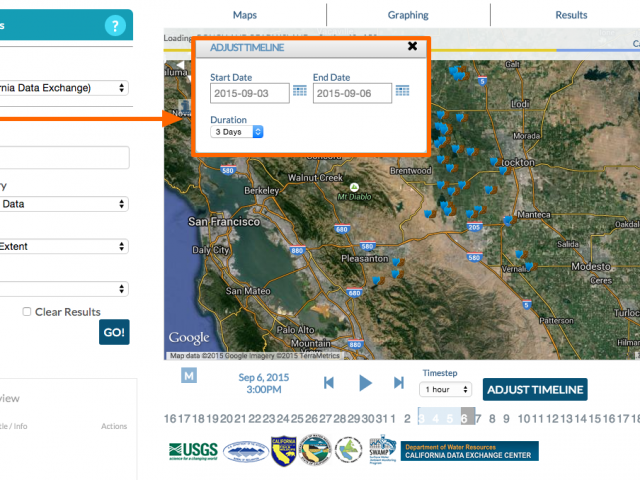
Task: Click the Start Date input field
Action: [250, 93]
